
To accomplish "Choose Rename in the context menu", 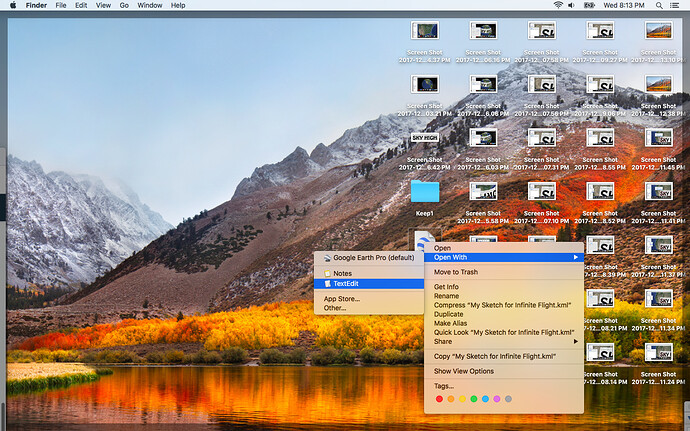I will (x=504, y=296).
